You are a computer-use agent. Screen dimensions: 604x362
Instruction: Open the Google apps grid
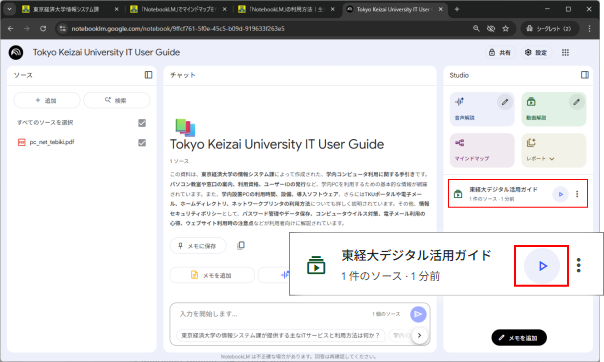(x=565, y=52)
